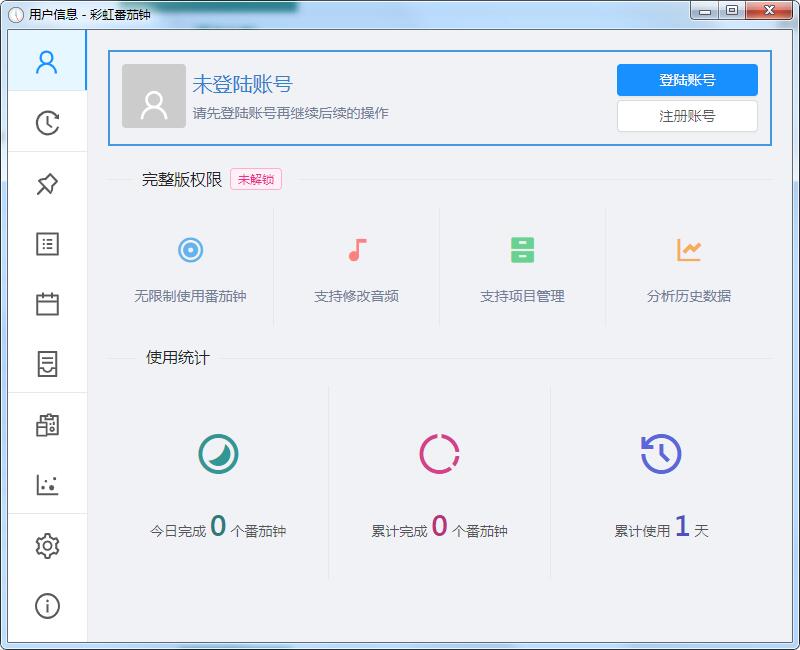The image size is (800, 650).
Task: Select the 无限制使用番茄钟 target icon
Action: click(x=190, y=250)
